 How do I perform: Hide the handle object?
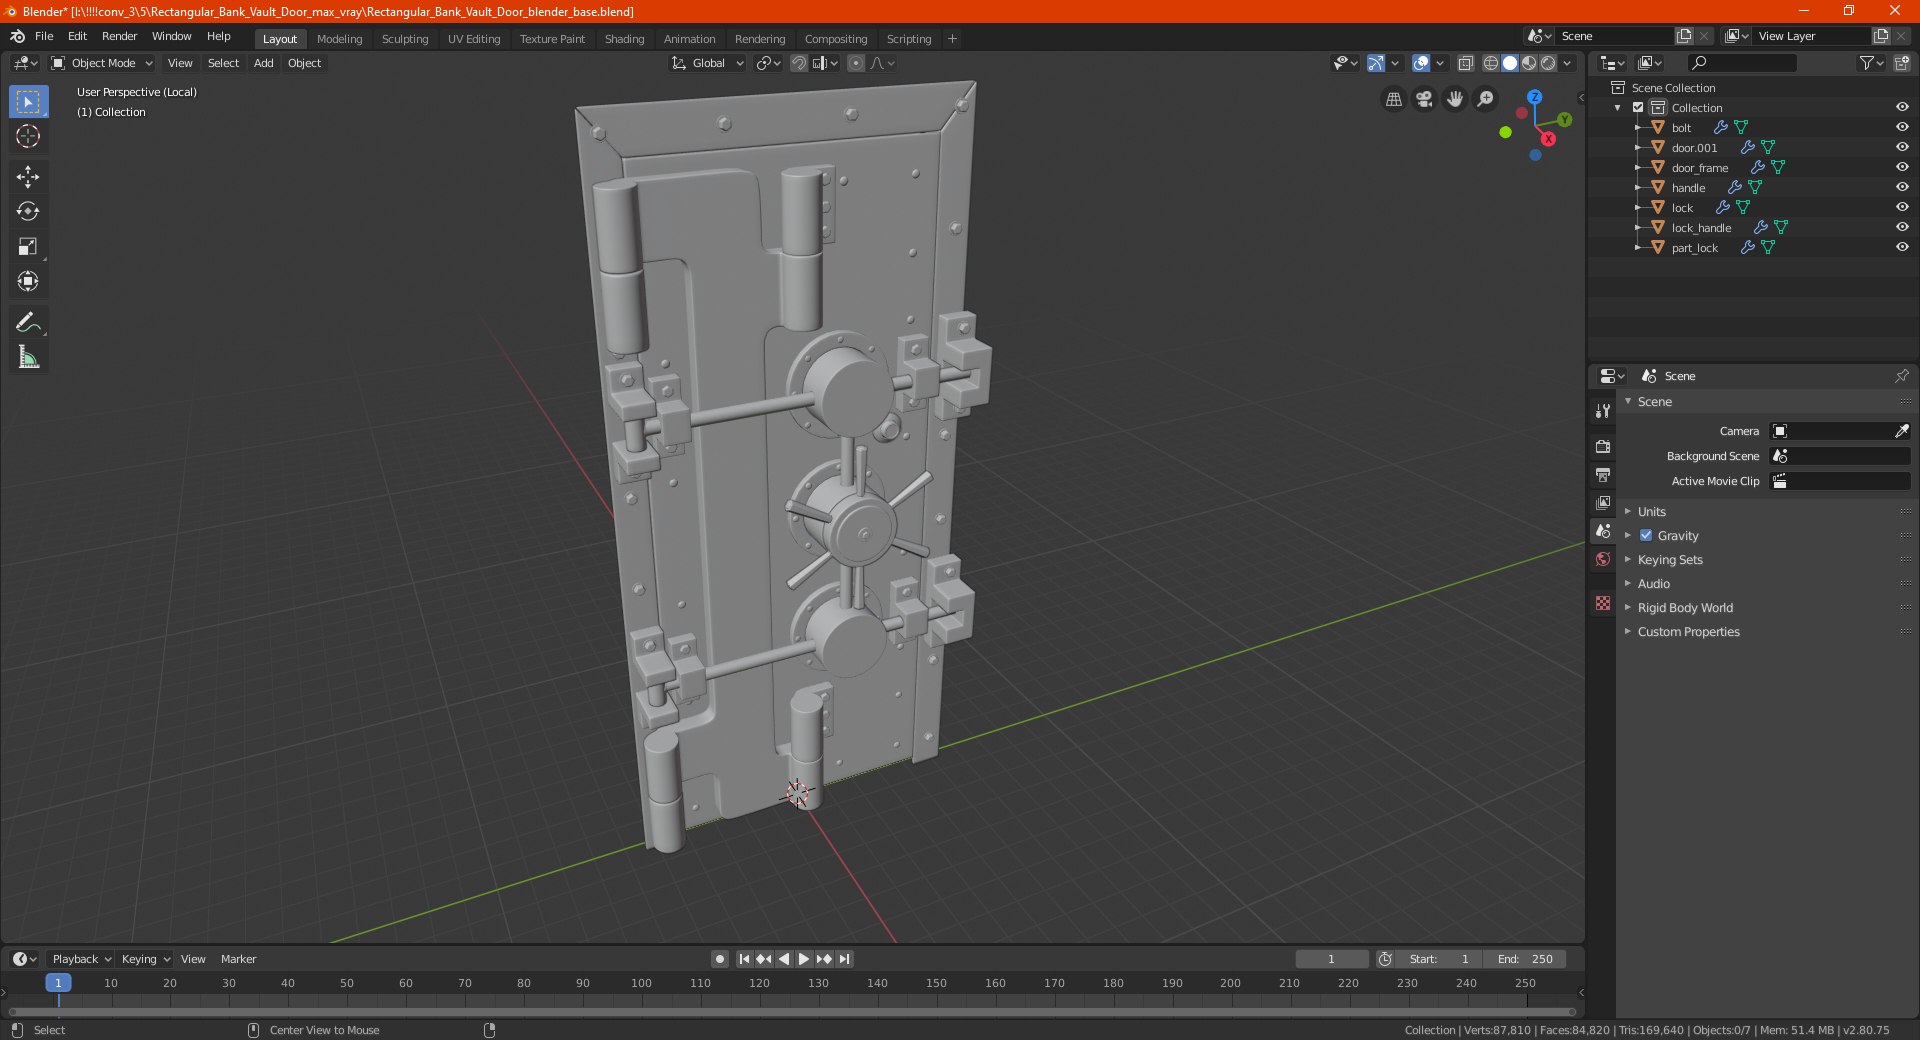click(1902, 187)
